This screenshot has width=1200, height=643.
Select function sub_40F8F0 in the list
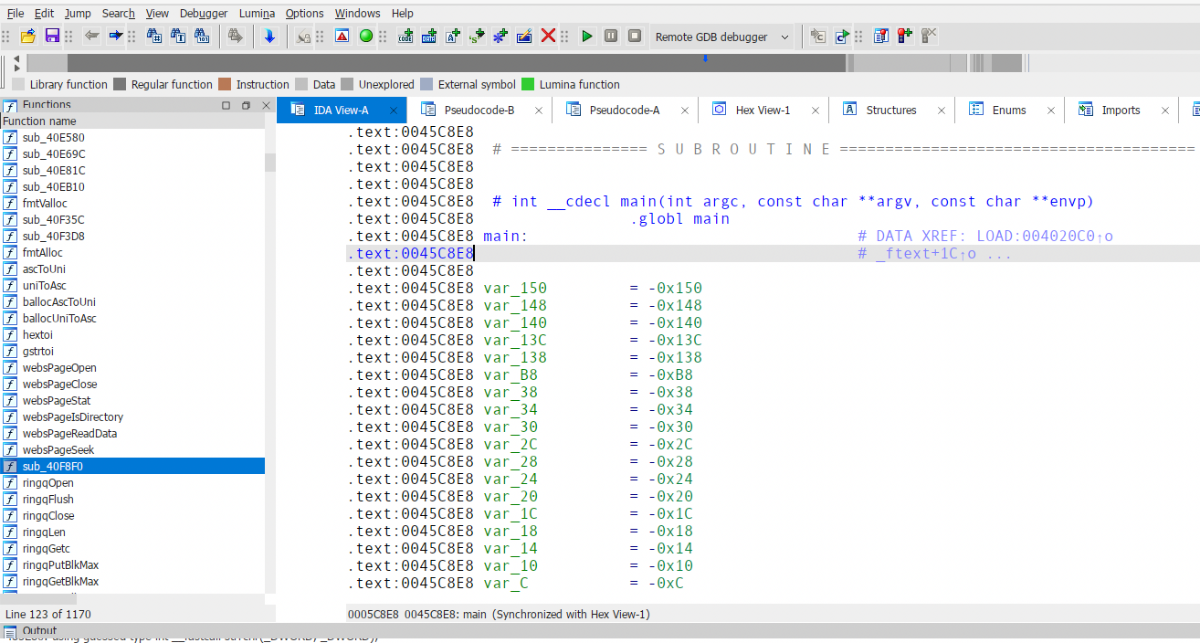(x=132, y=466)
